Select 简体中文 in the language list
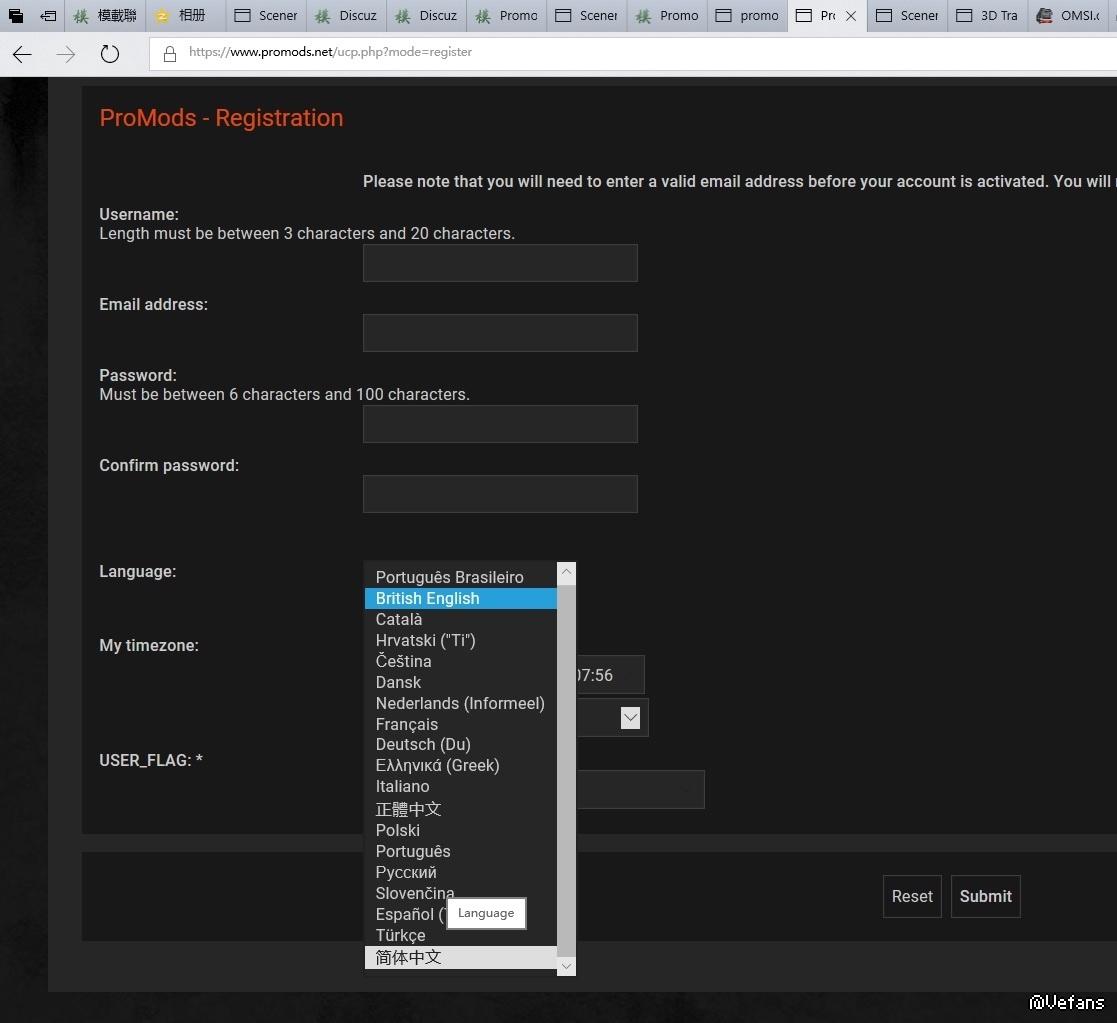The image size is (1117, 1023). click(408, 957)
